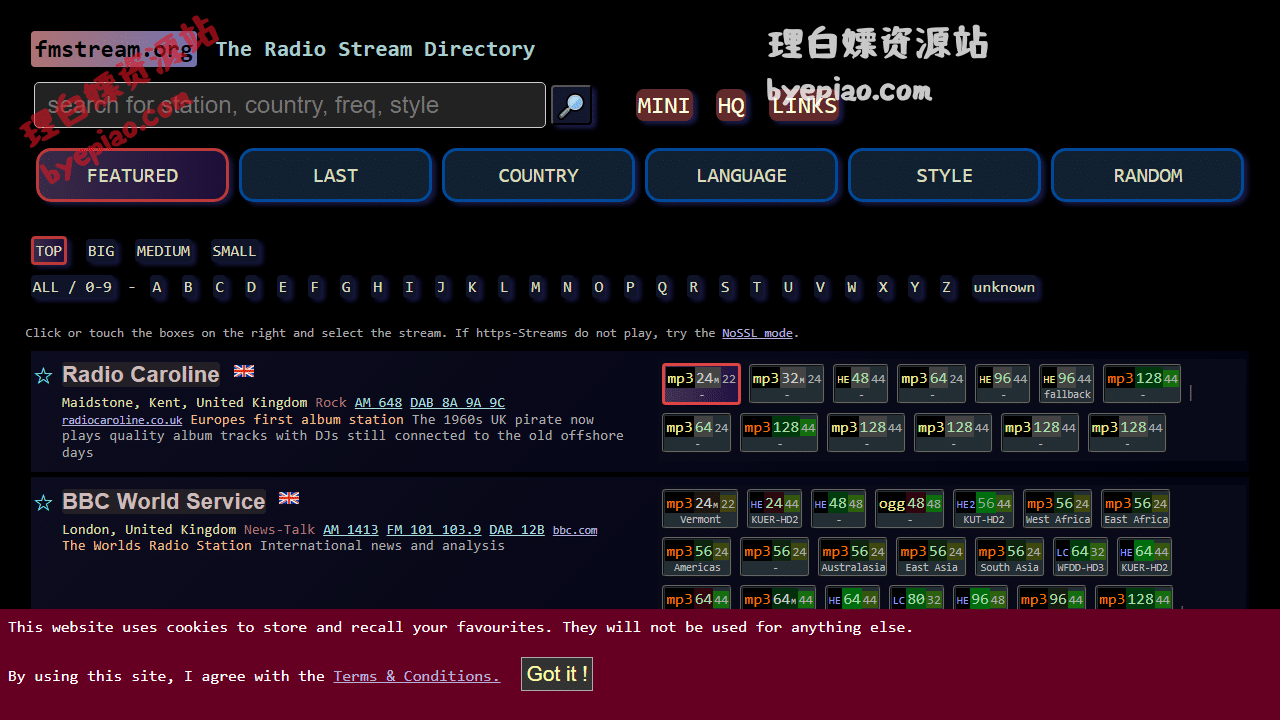
Task: Filter stations by letter A
Action: click(157, 287)
